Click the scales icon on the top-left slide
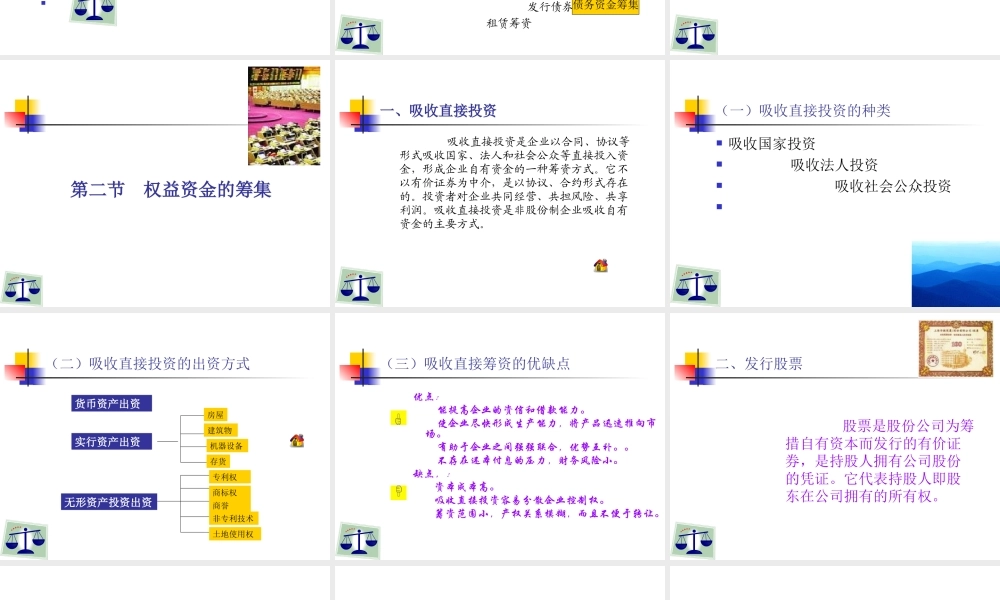 pos(92,10)
